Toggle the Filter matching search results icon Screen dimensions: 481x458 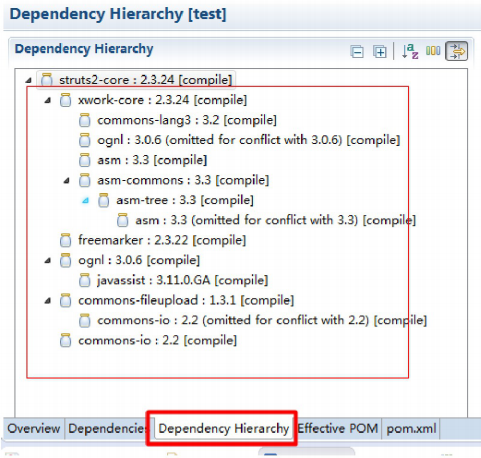click(x=457, y=51)
